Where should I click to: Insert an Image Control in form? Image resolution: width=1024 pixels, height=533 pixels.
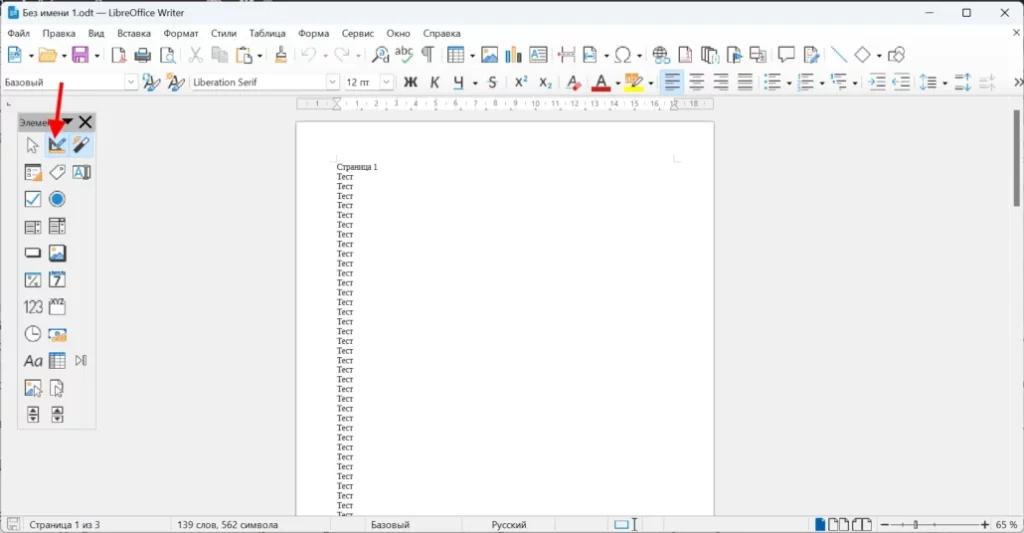32,388
